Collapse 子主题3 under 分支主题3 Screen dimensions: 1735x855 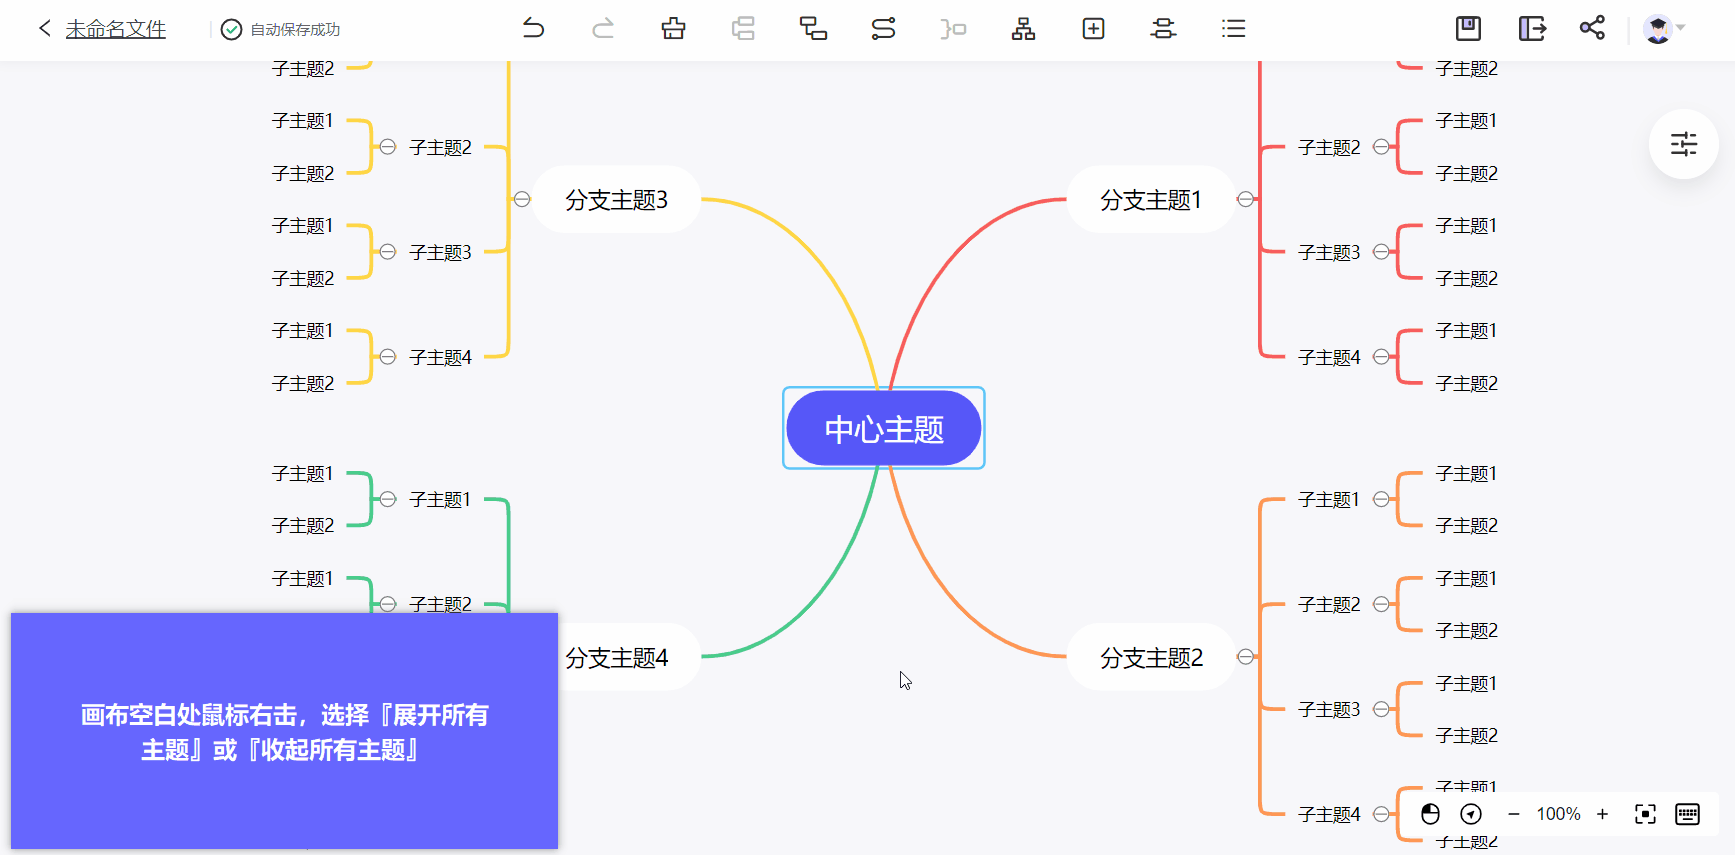click(x=388, y=252)
